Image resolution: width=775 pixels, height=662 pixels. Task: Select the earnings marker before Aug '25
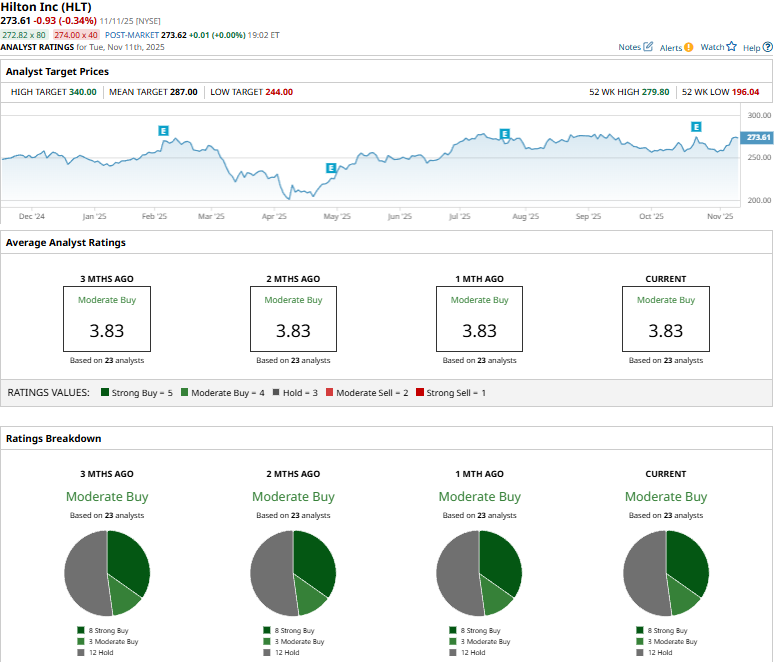tap(505, 134)
